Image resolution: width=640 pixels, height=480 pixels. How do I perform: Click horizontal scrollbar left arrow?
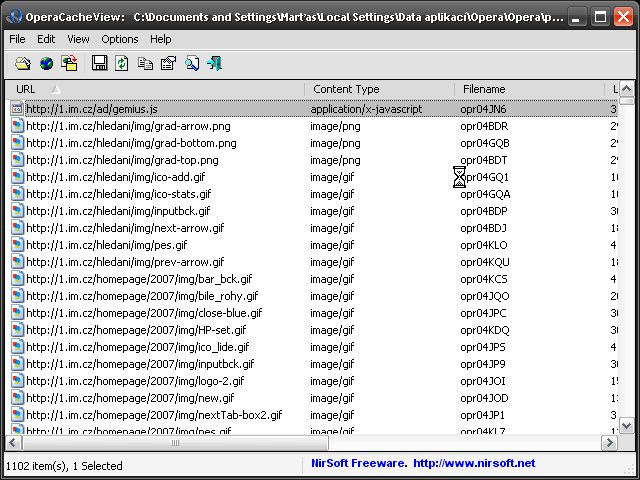(13, 443)
